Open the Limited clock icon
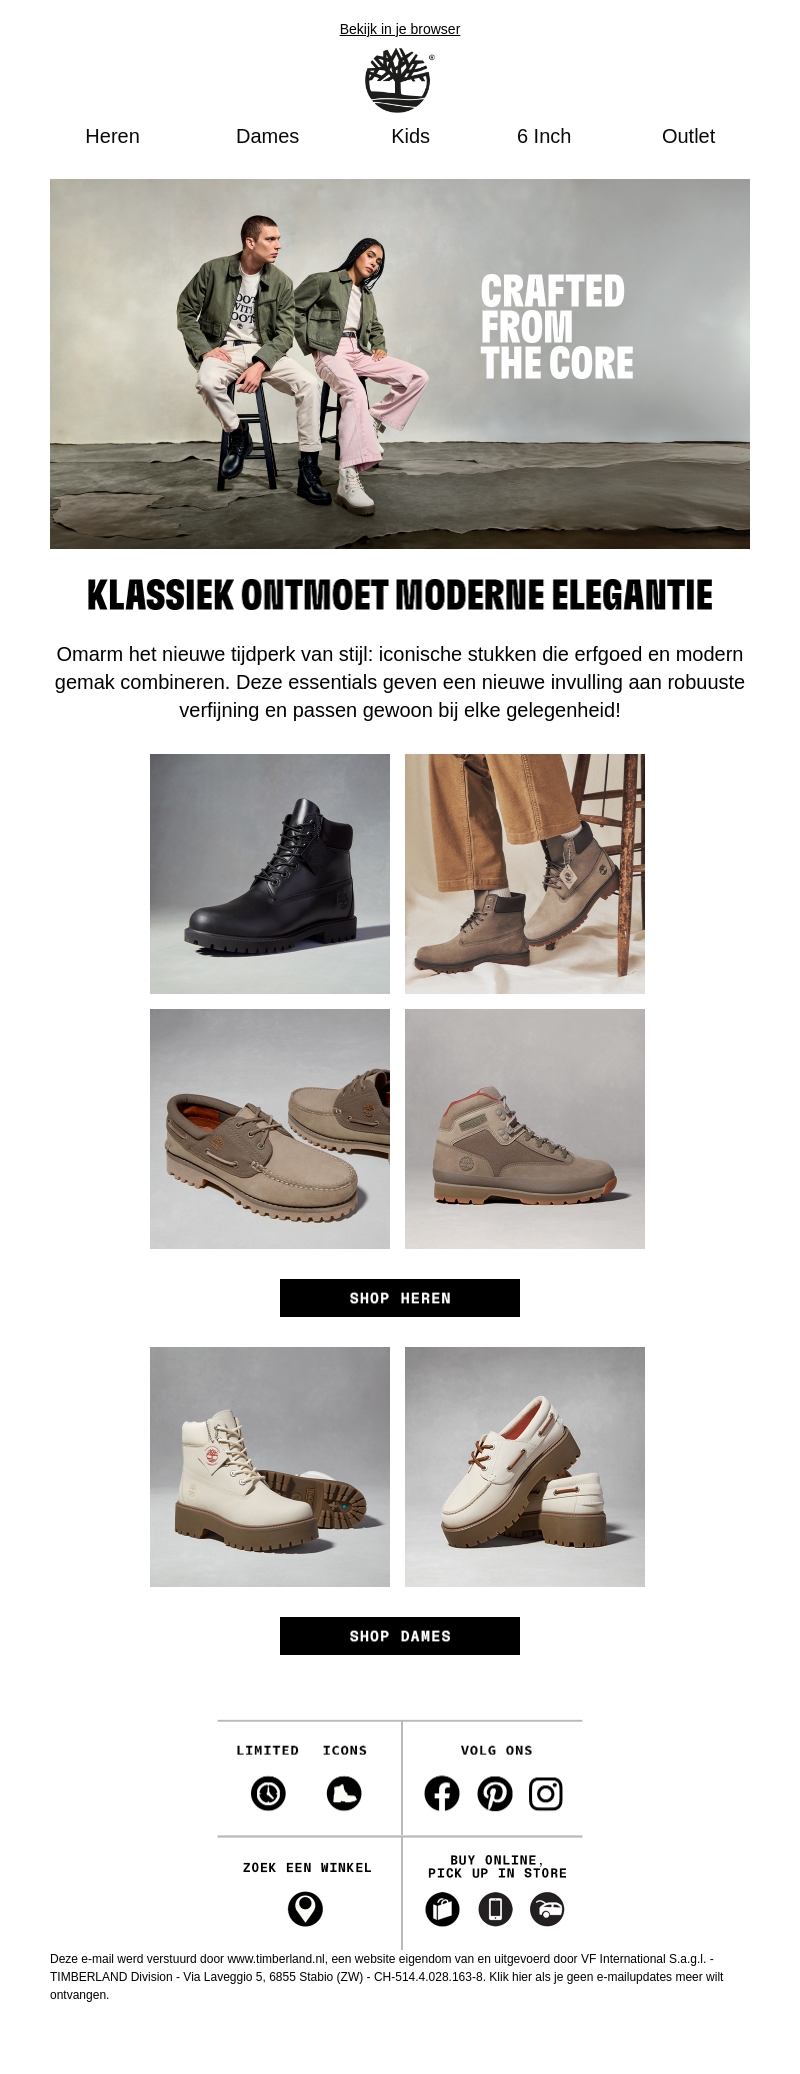800x2074 pixels. 268,1793
